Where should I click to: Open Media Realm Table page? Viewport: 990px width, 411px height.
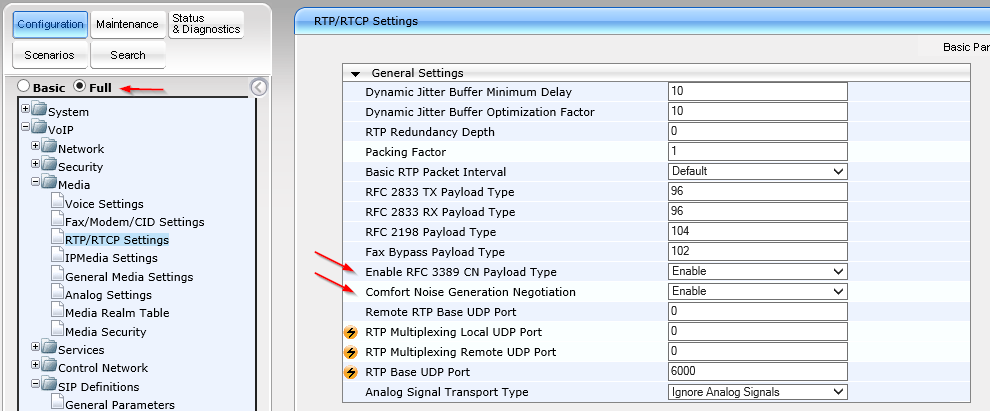click(117, 313)
